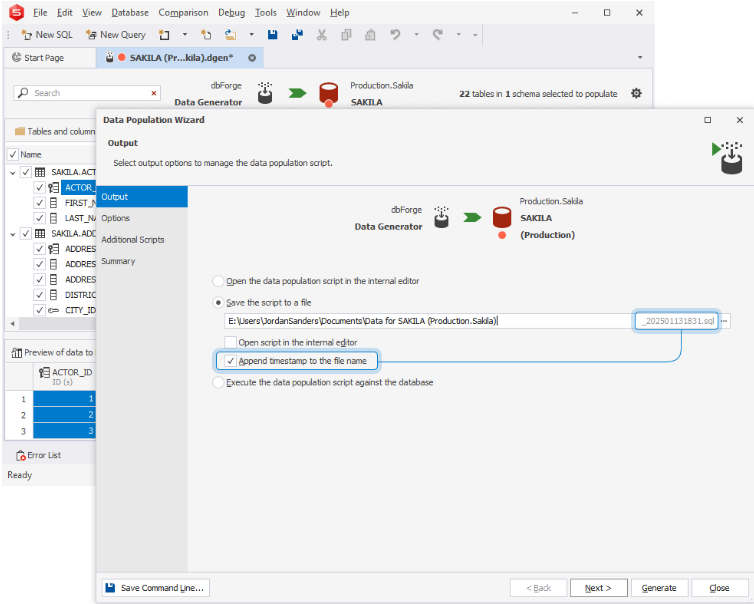The image size is (754, 604).
Task: Toggle the LAST_N column checkbox
Action: point(40,218)
